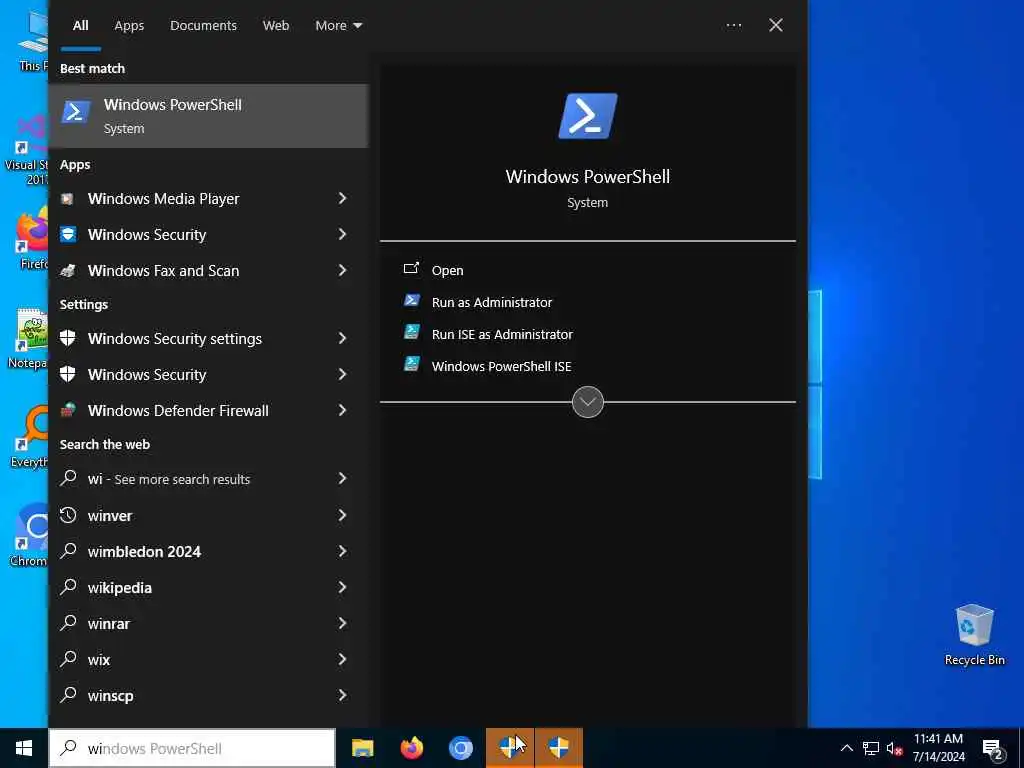Click the history clock icon beside winver
This screenshot has height=768, width=1024.
[x=68, y=515]
